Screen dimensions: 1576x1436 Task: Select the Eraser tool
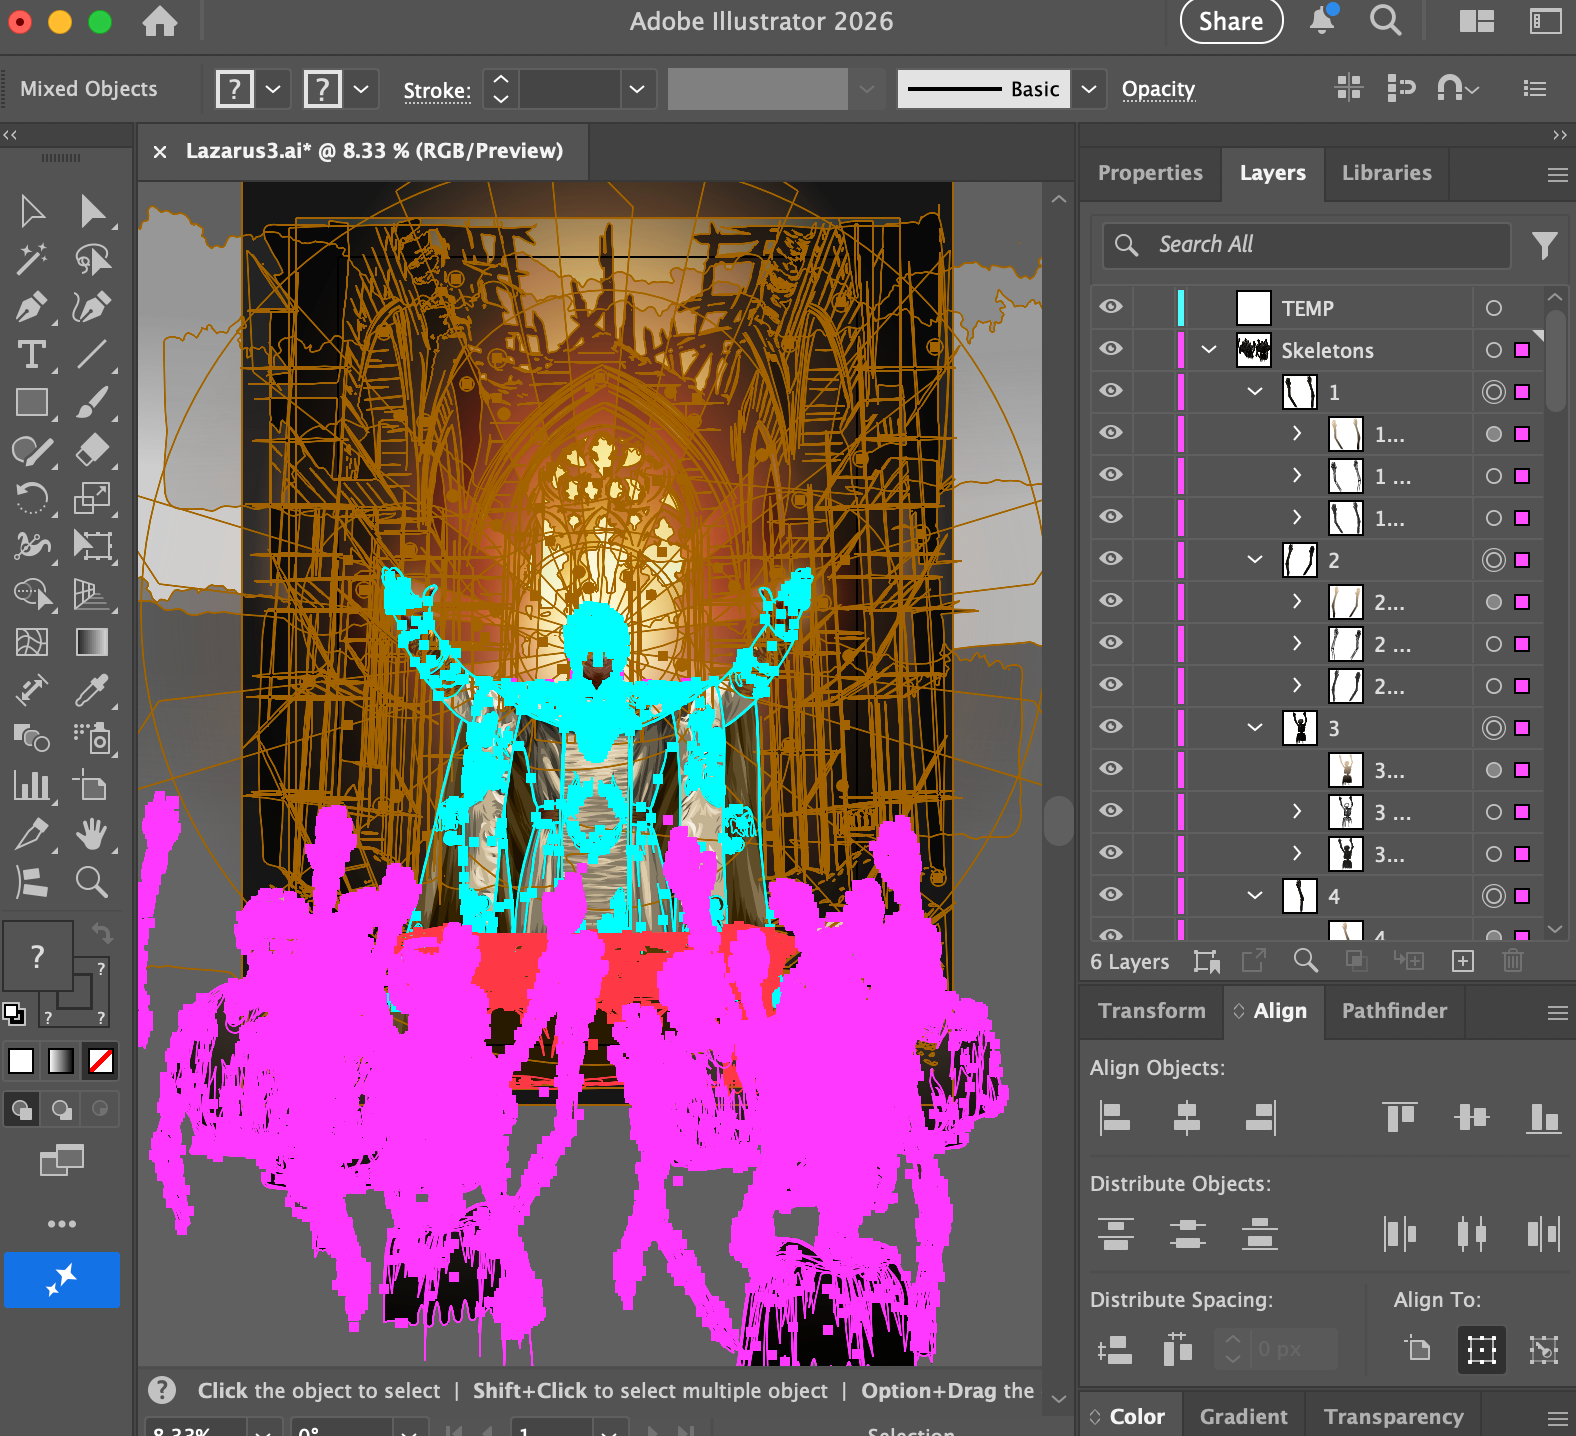(x=92, y=450)
